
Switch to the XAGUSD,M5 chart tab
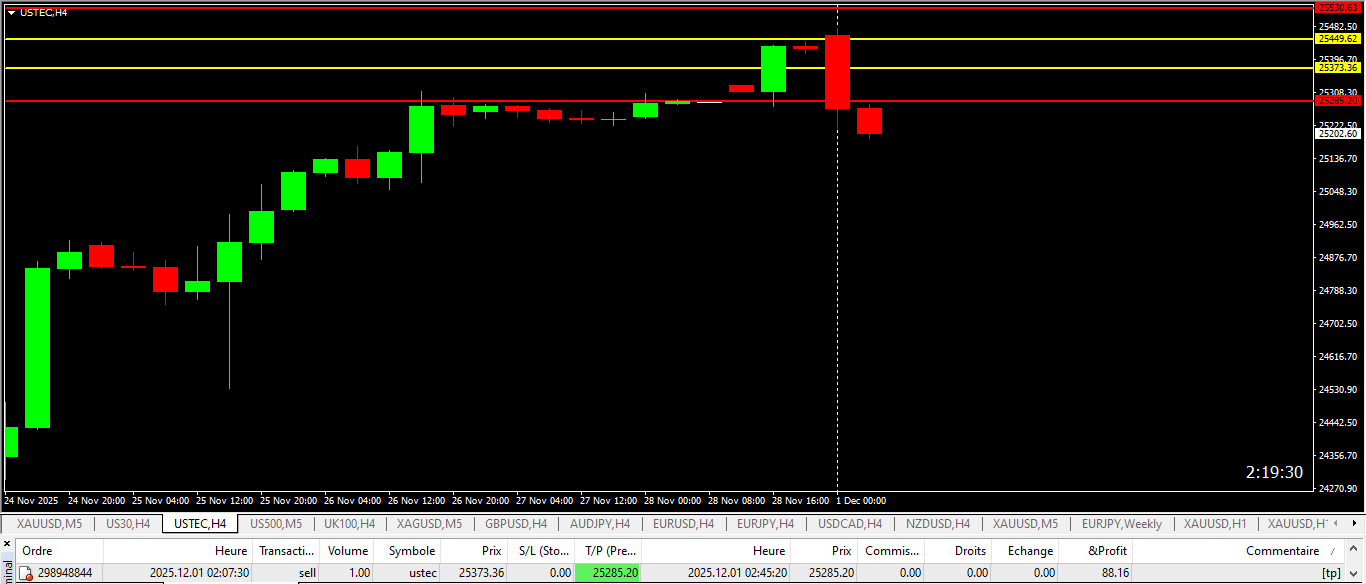pos(429,523)
